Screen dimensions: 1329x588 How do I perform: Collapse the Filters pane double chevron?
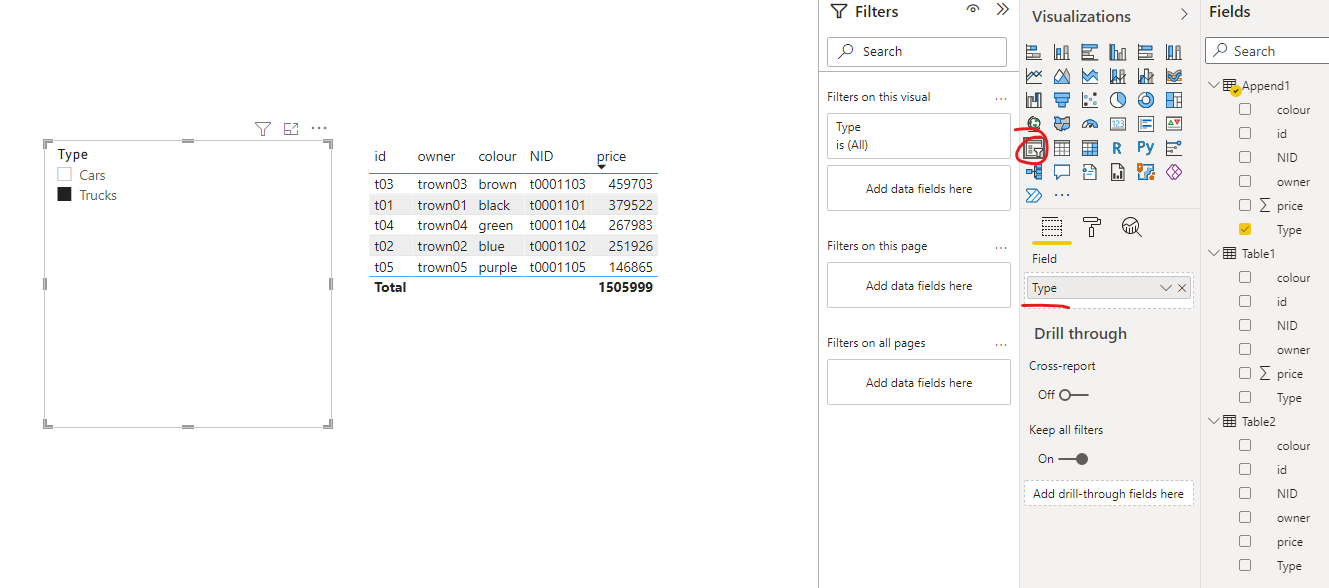[x=1003, y=9]
